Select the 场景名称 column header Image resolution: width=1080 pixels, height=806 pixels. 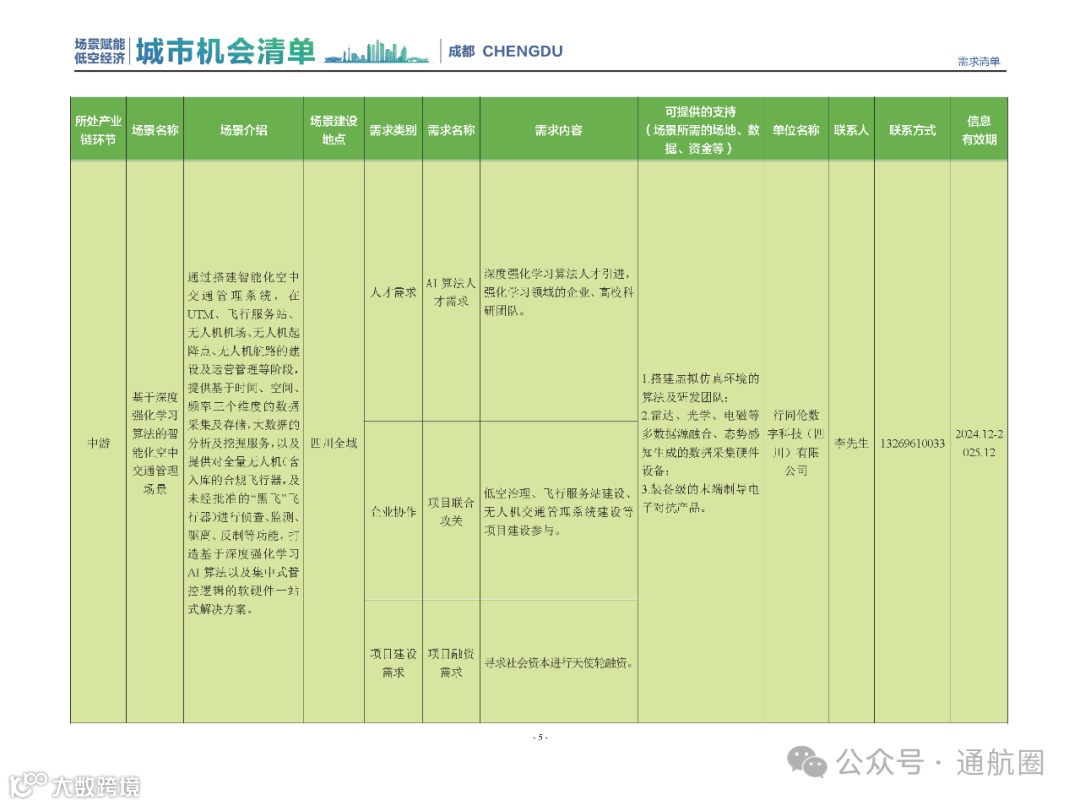[155, 130]
